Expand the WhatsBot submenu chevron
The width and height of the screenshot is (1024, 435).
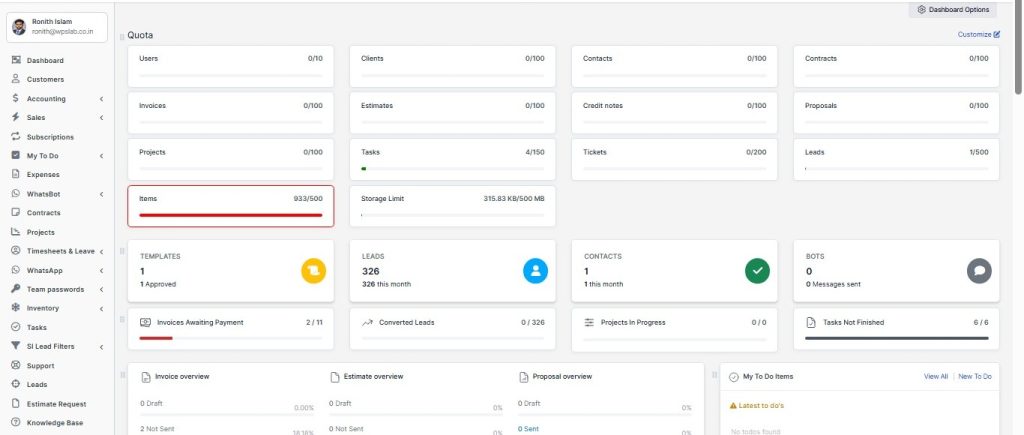pyautogui.click(x=101, y=194)
